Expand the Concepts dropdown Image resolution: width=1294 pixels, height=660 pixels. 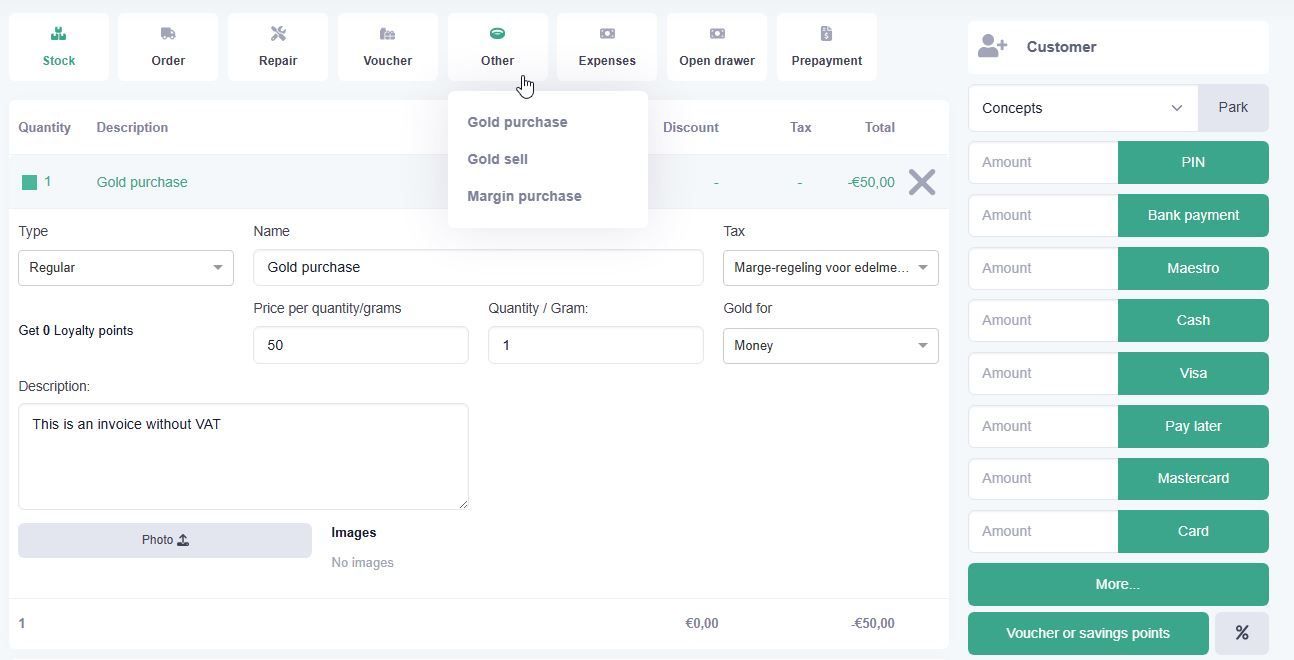(x=1083, y=108)
